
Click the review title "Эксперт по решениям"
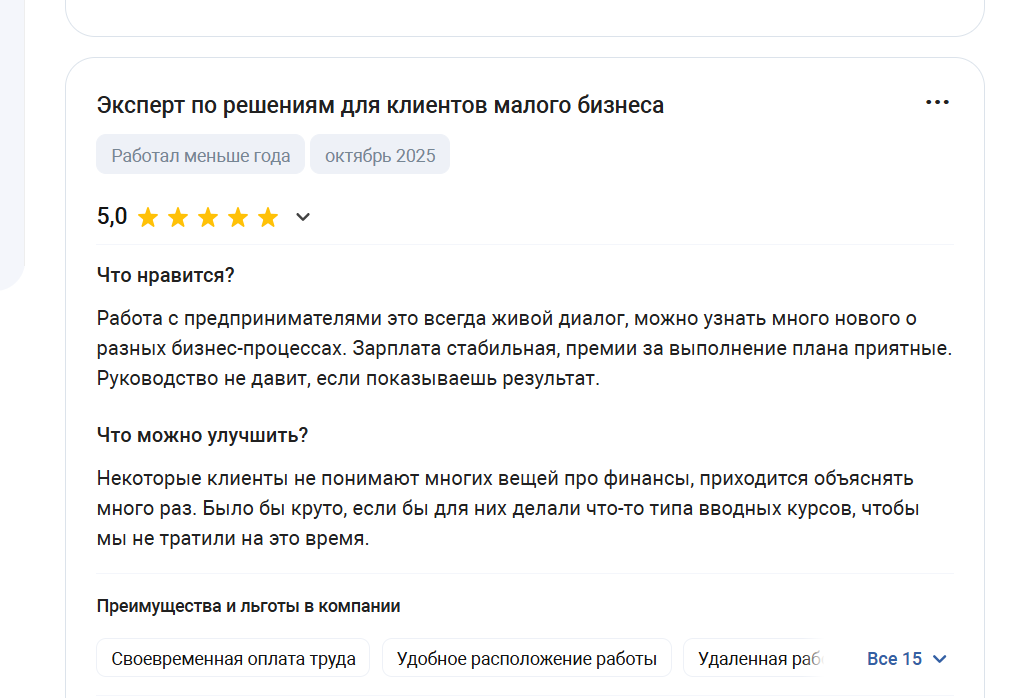pyautogui.click(x=380, y=105)
